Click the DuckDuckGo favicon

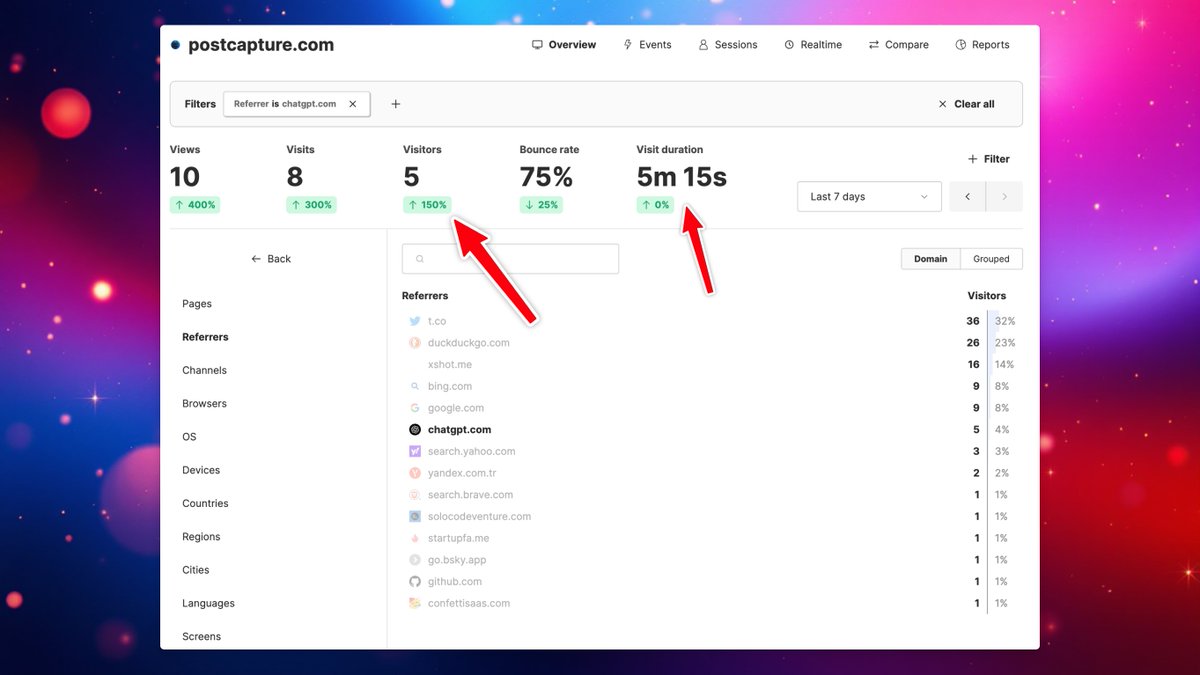[415, 343]
